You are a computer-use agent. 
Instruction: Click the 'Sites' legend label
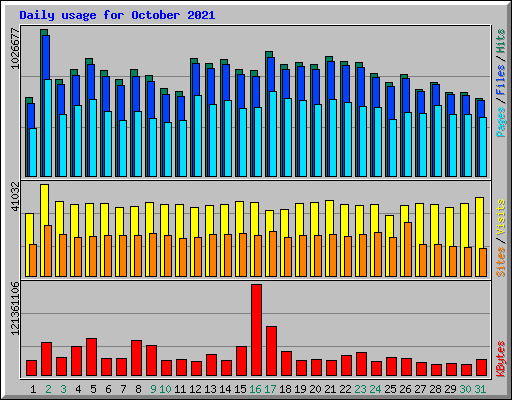[501, 262]
